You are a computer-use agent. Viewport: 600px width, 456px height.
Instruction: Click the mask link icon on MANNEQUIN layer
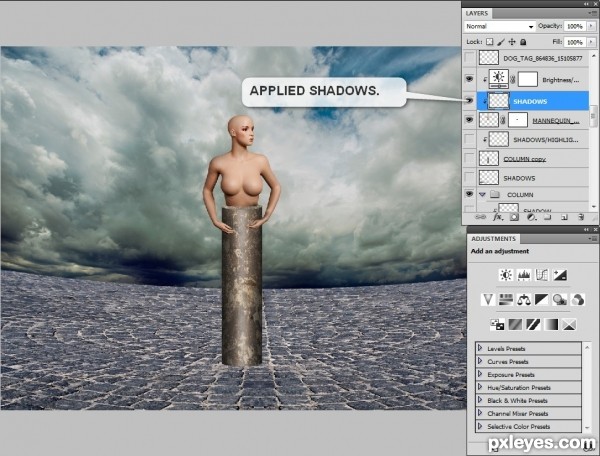coord(503,121)
